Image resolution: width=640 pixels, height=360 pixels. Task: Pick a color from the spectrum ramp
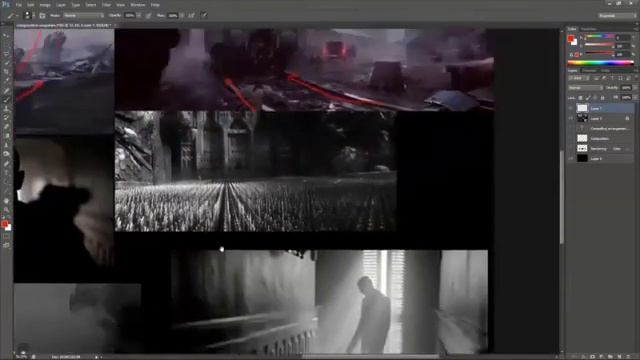pos(601,63)
